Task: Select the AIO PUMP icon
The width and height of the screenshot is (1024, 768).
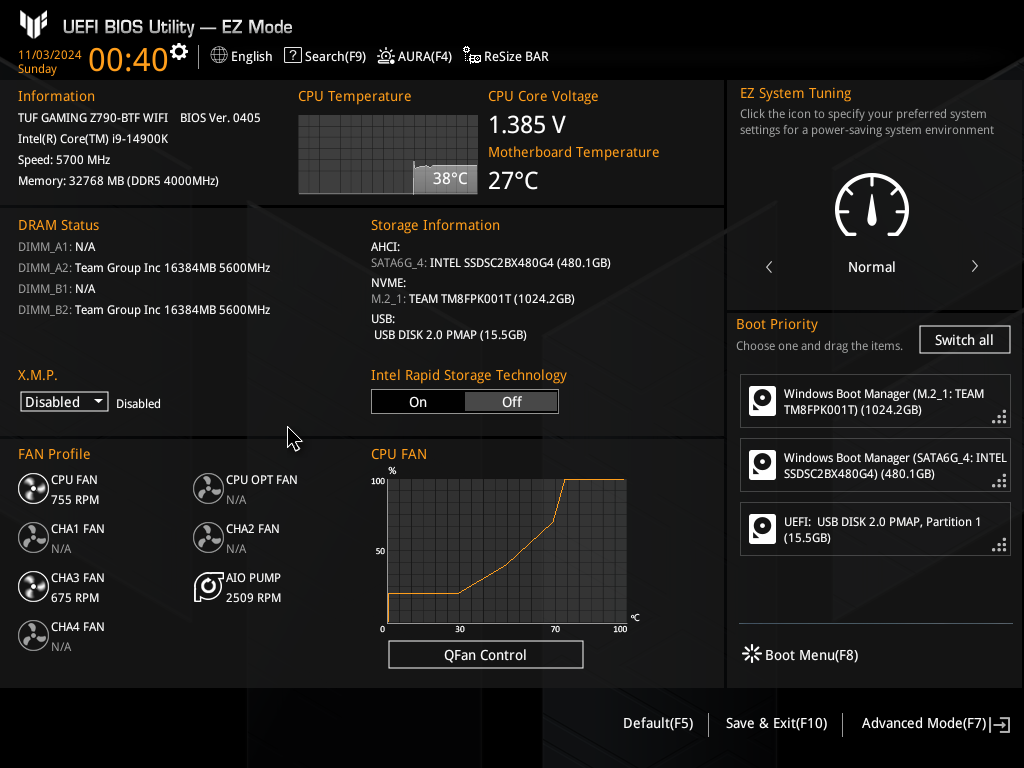Action: (208, 586)
